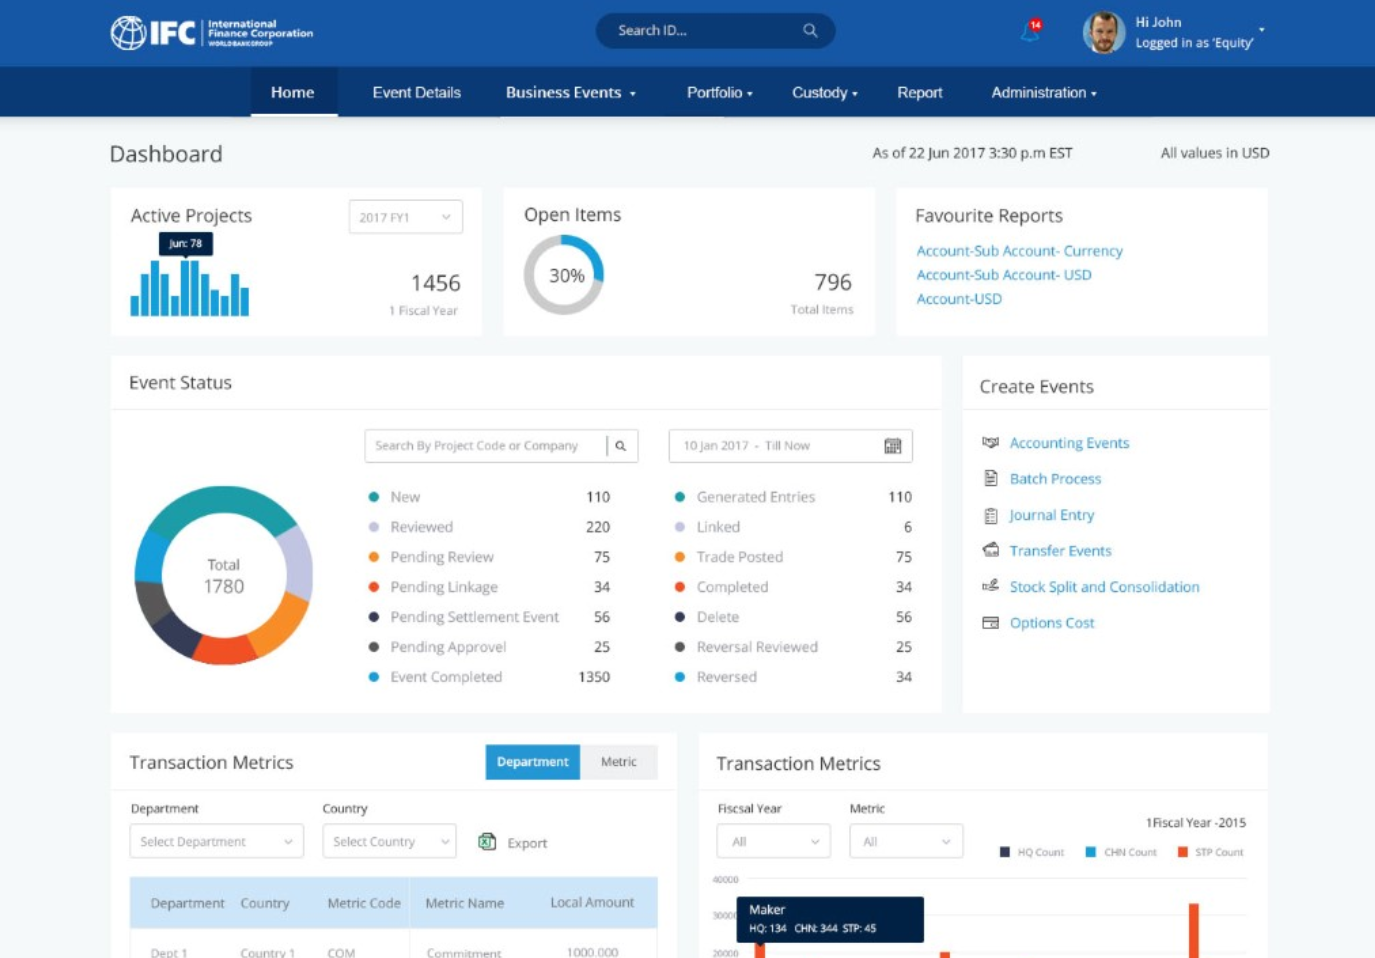Open the 2017 FY1 fiscal year dropdown
Image resolution: width=1375 pixels, height=958 pixels.
[405, 217]
